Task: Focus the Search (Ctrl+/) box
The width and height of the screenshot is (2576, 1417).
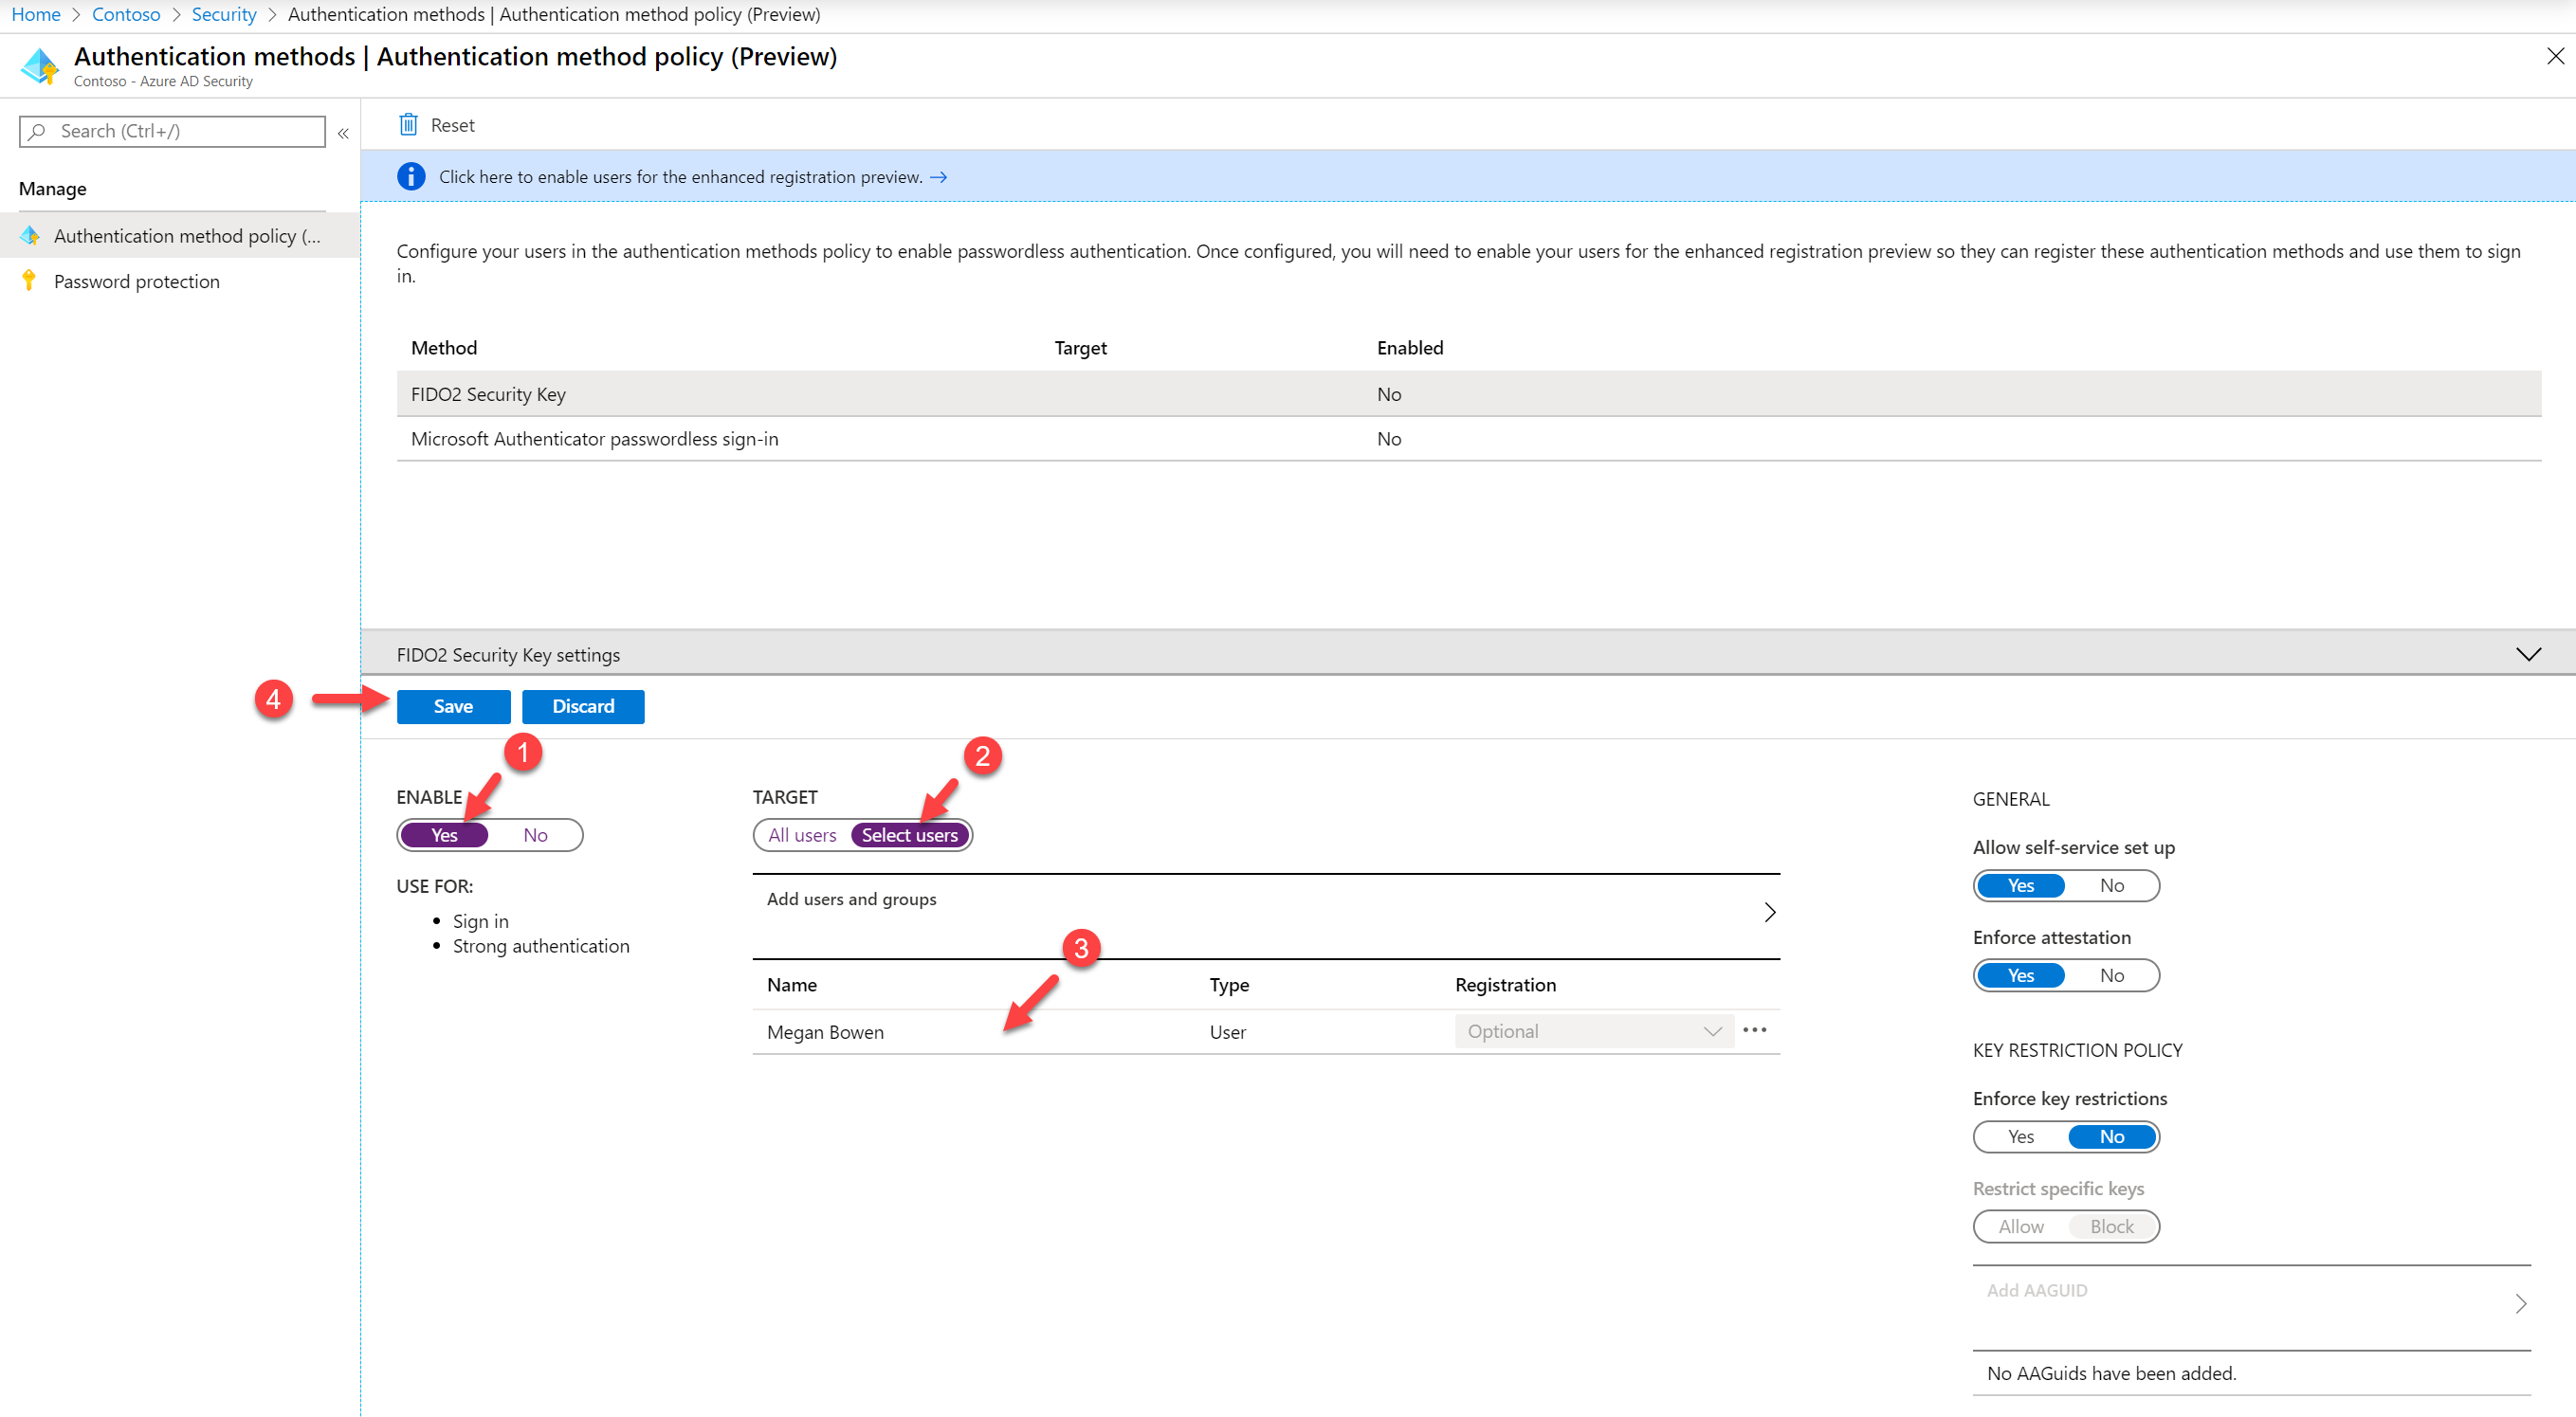Action: point(172,131)
